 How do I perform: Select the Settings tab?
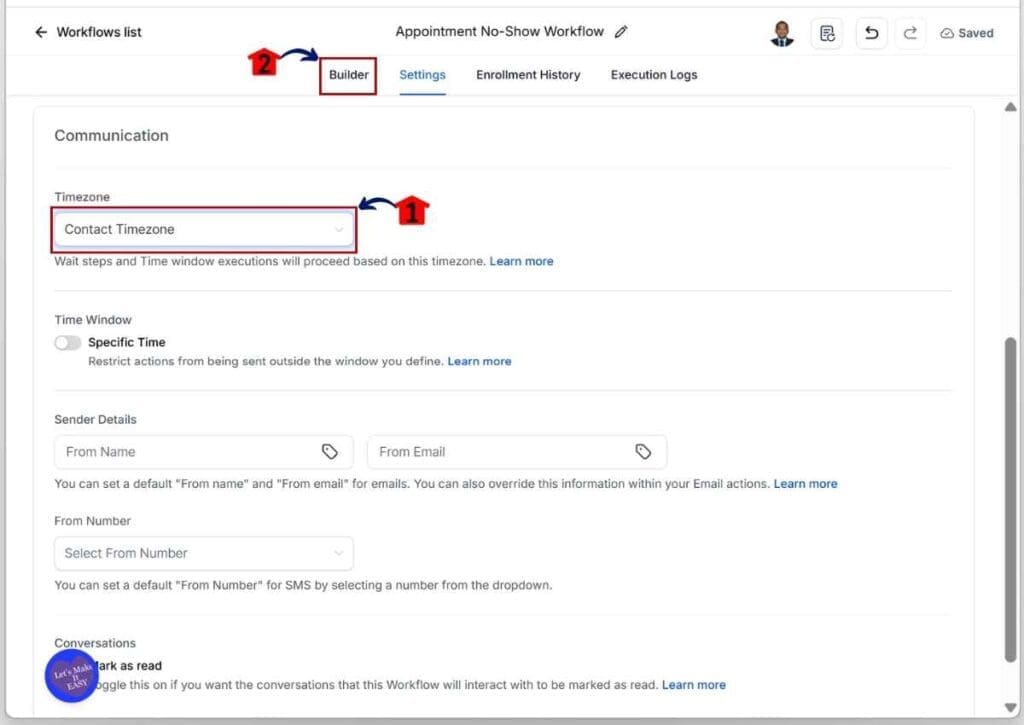point(423,75)
